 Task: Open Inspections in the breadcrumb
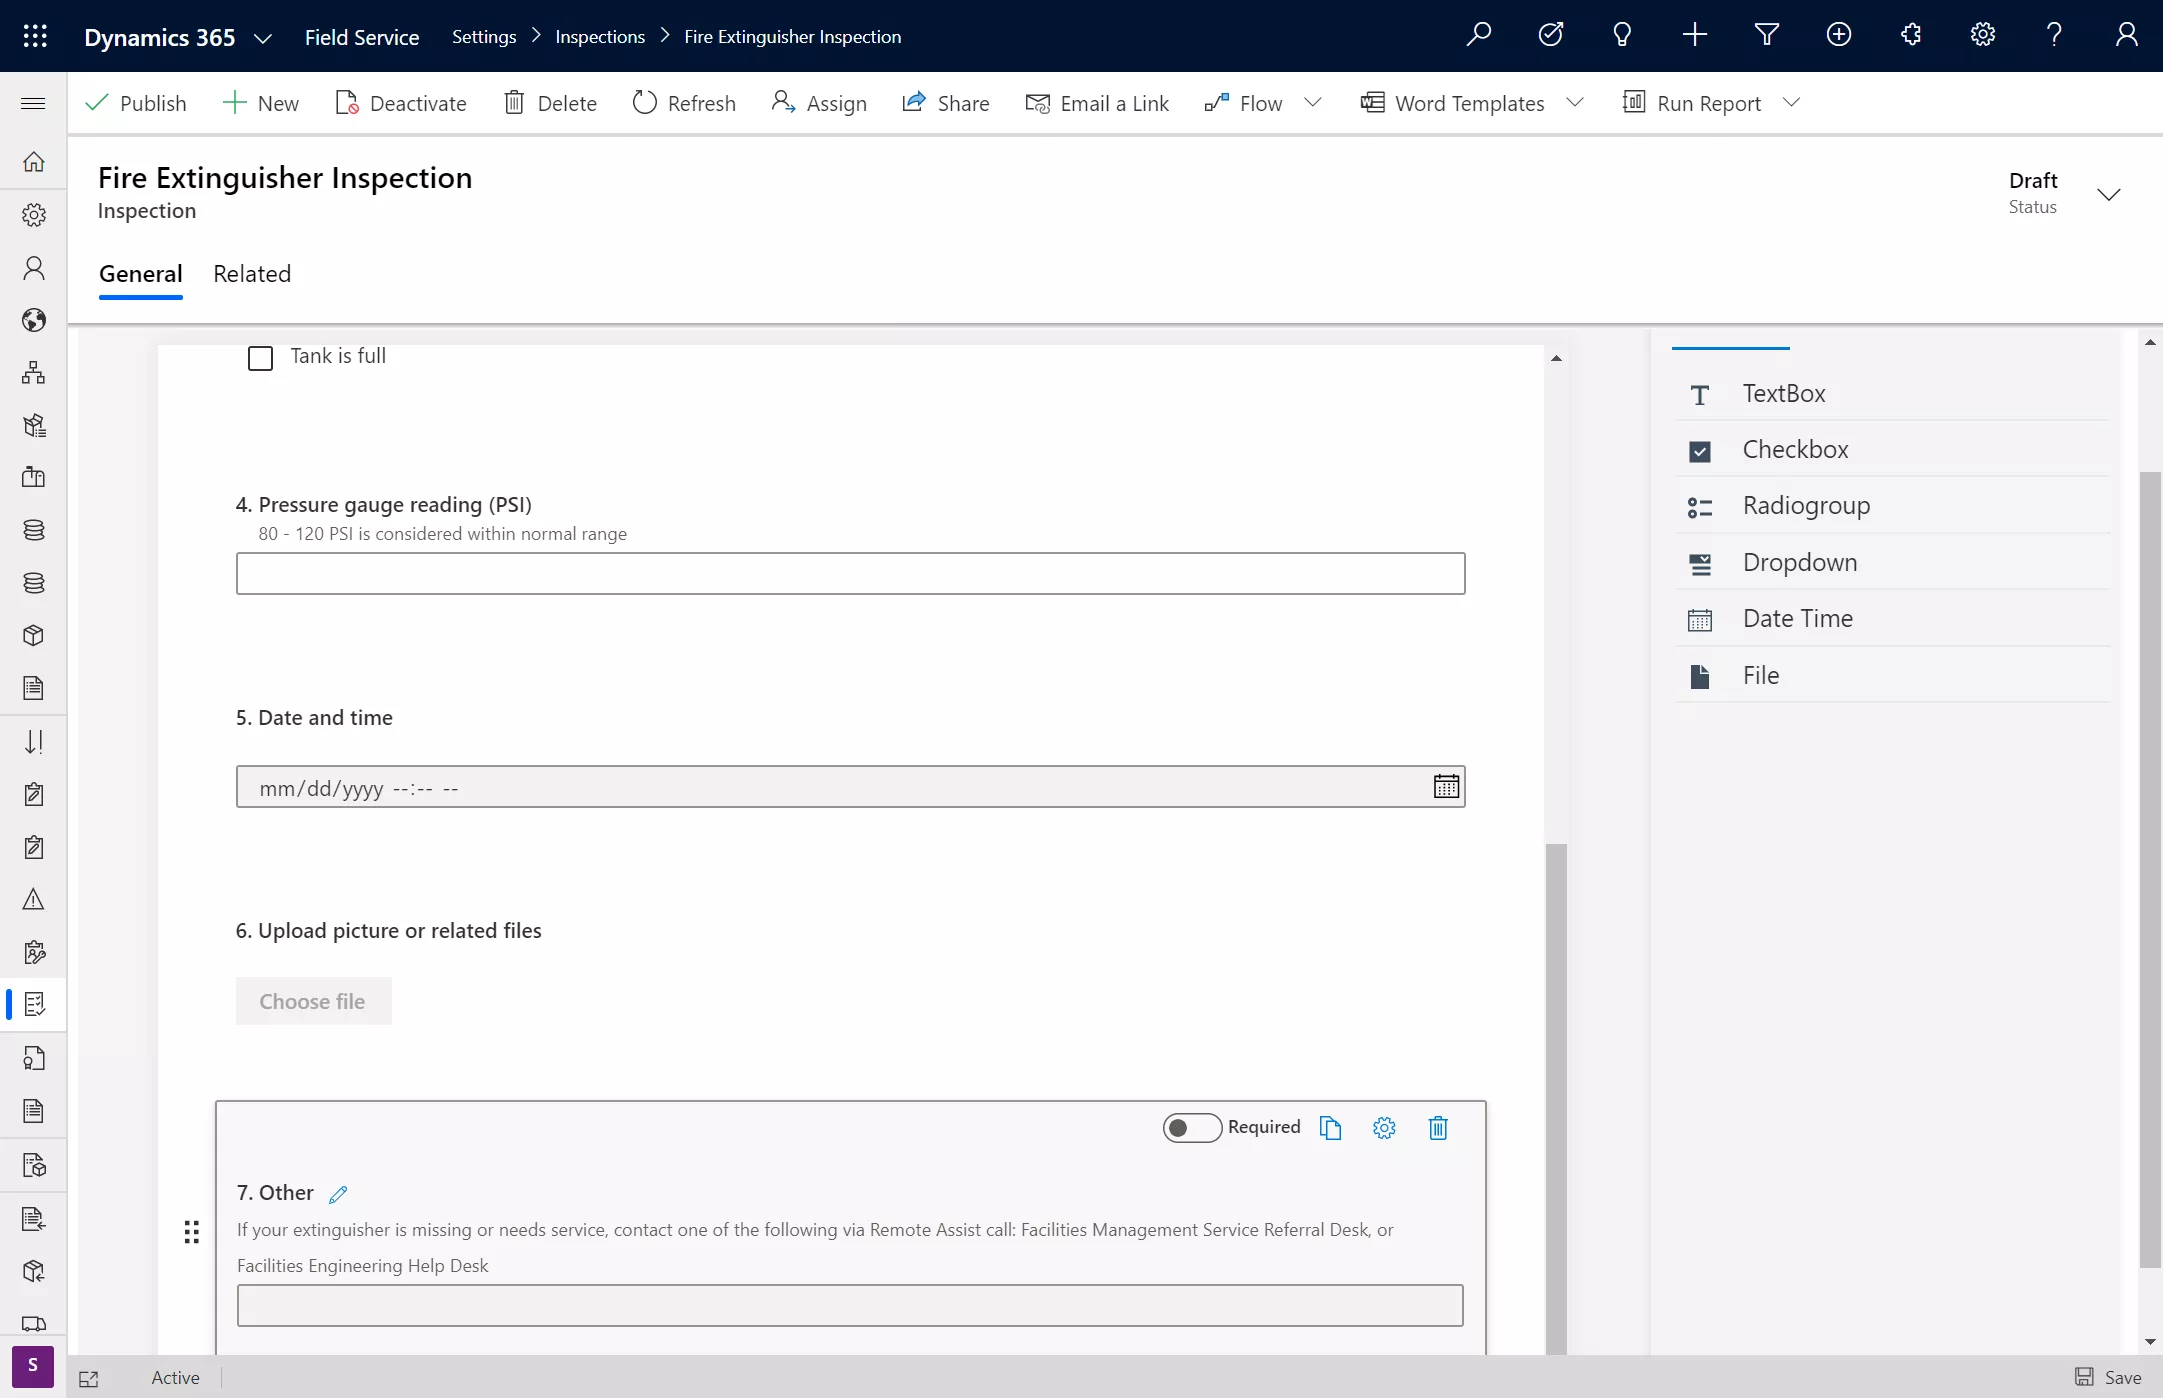click(x=600, y=37)
